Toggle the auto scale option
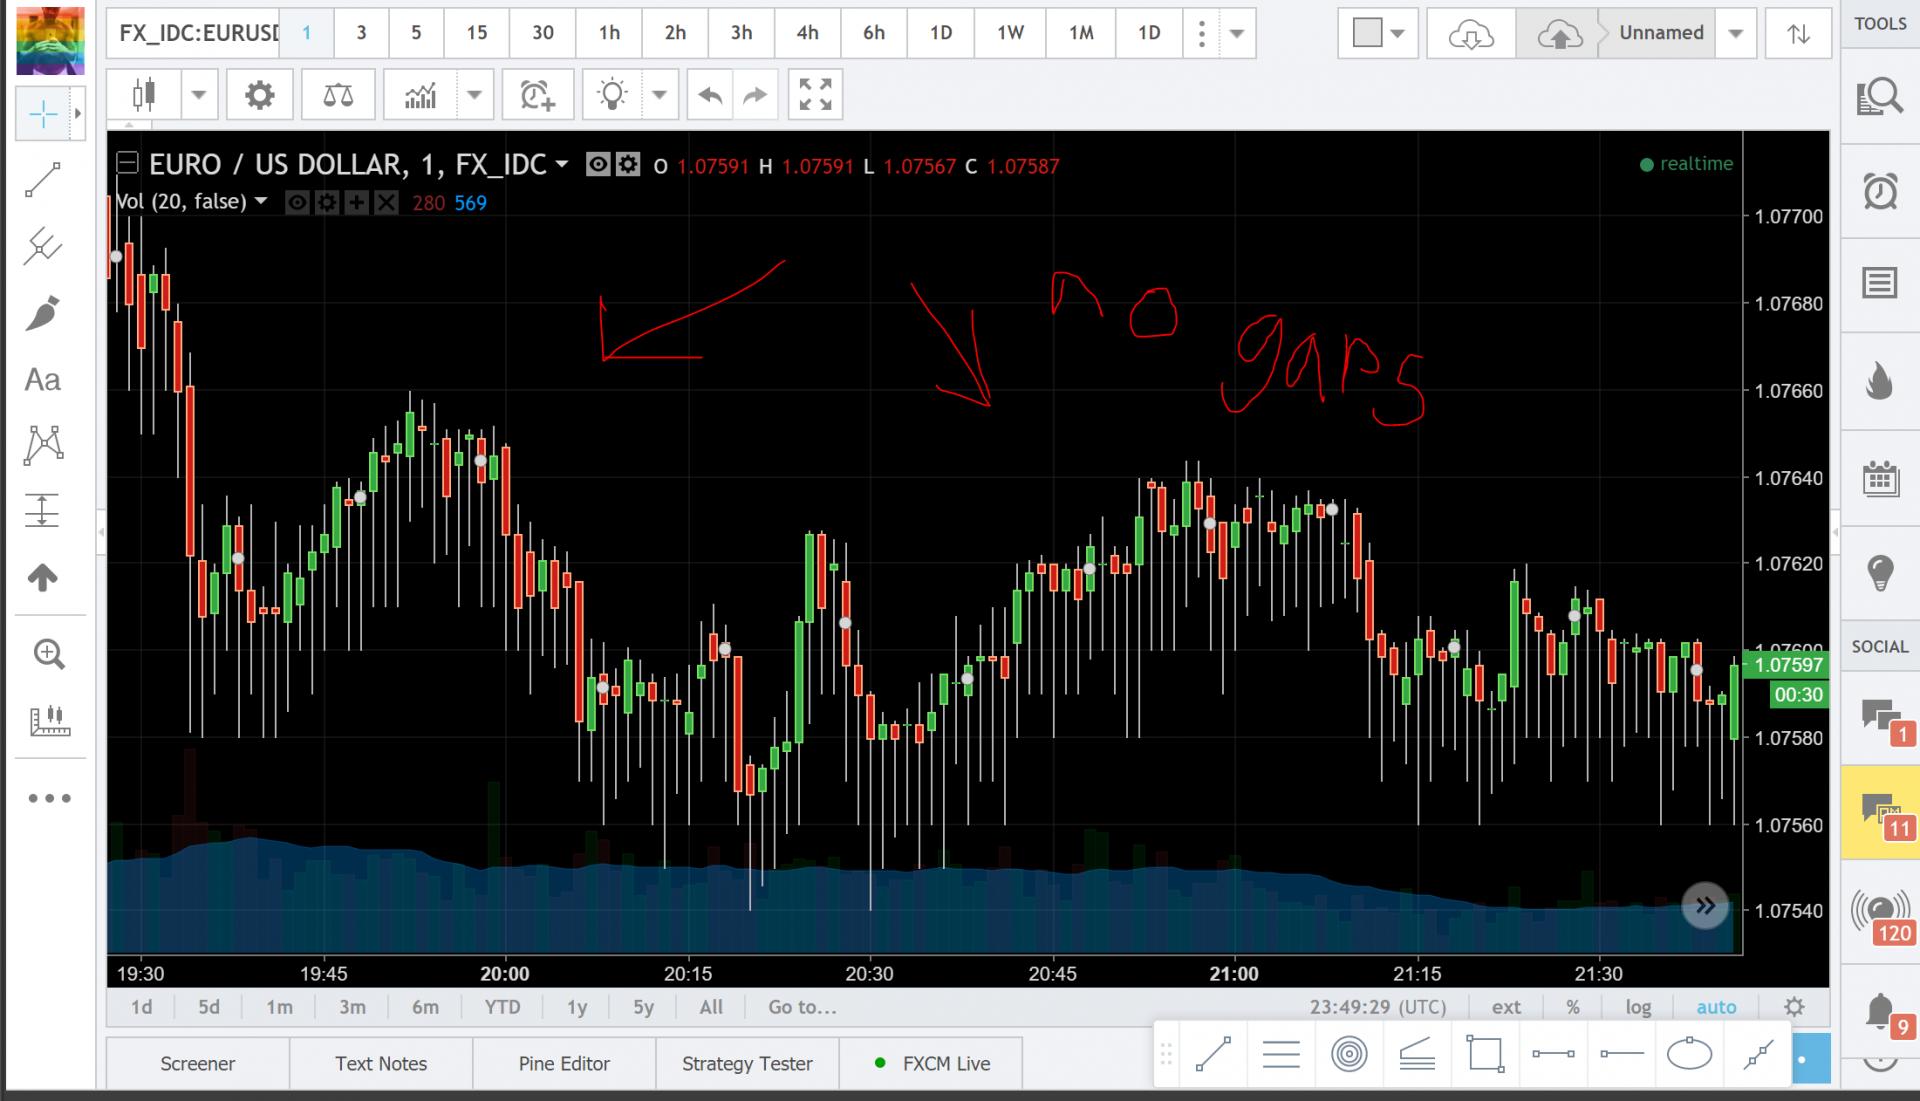The width and height of the screenshot is (1920, 1101). click(1716, 1007)
